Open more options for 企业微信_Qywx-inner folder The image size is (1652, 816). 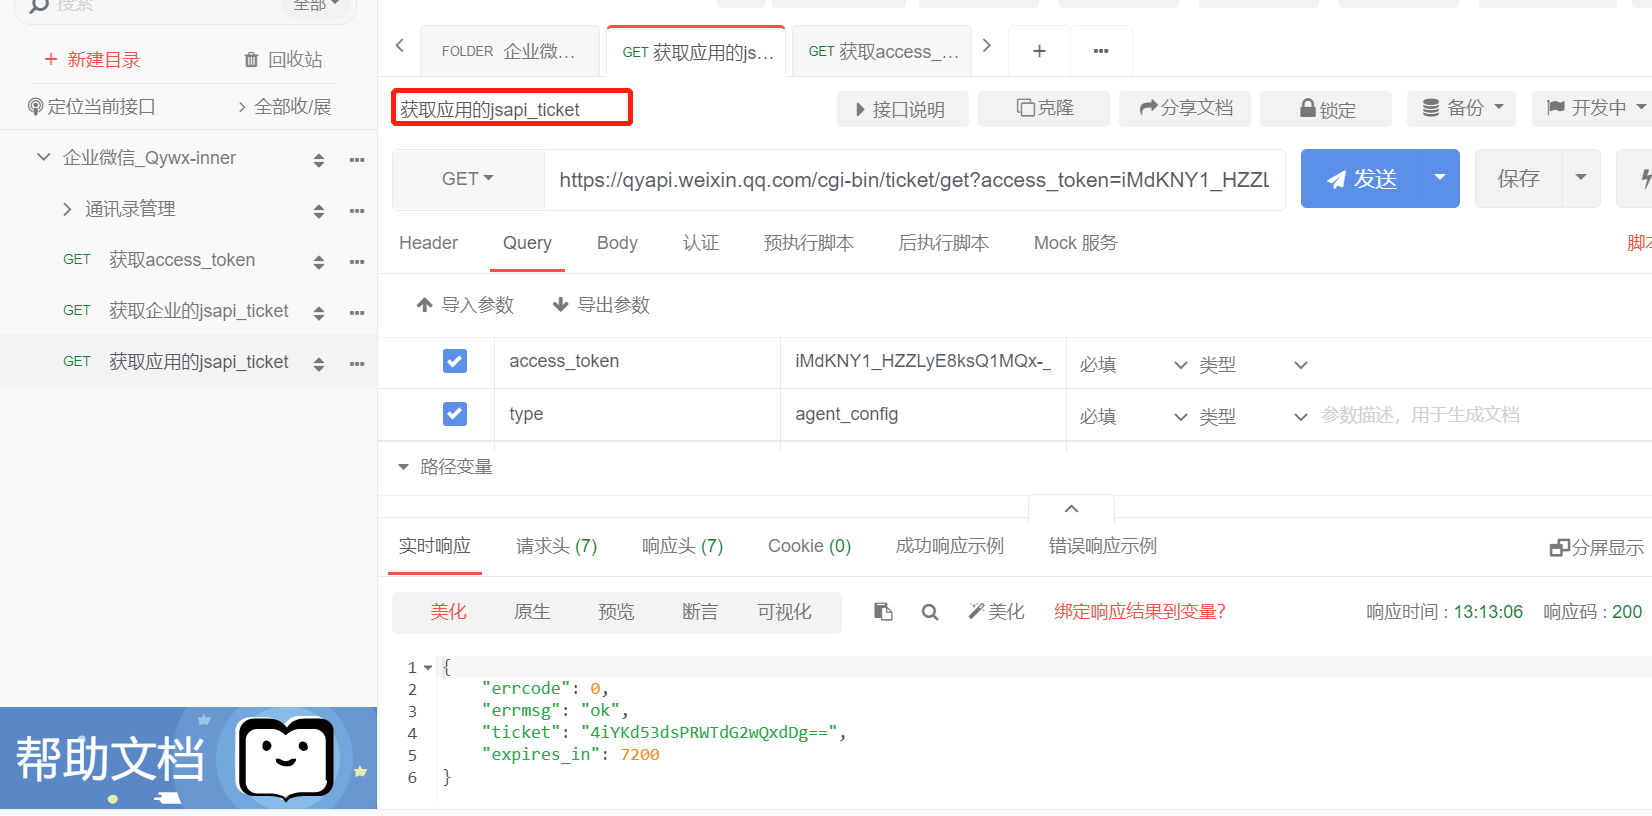357,160
